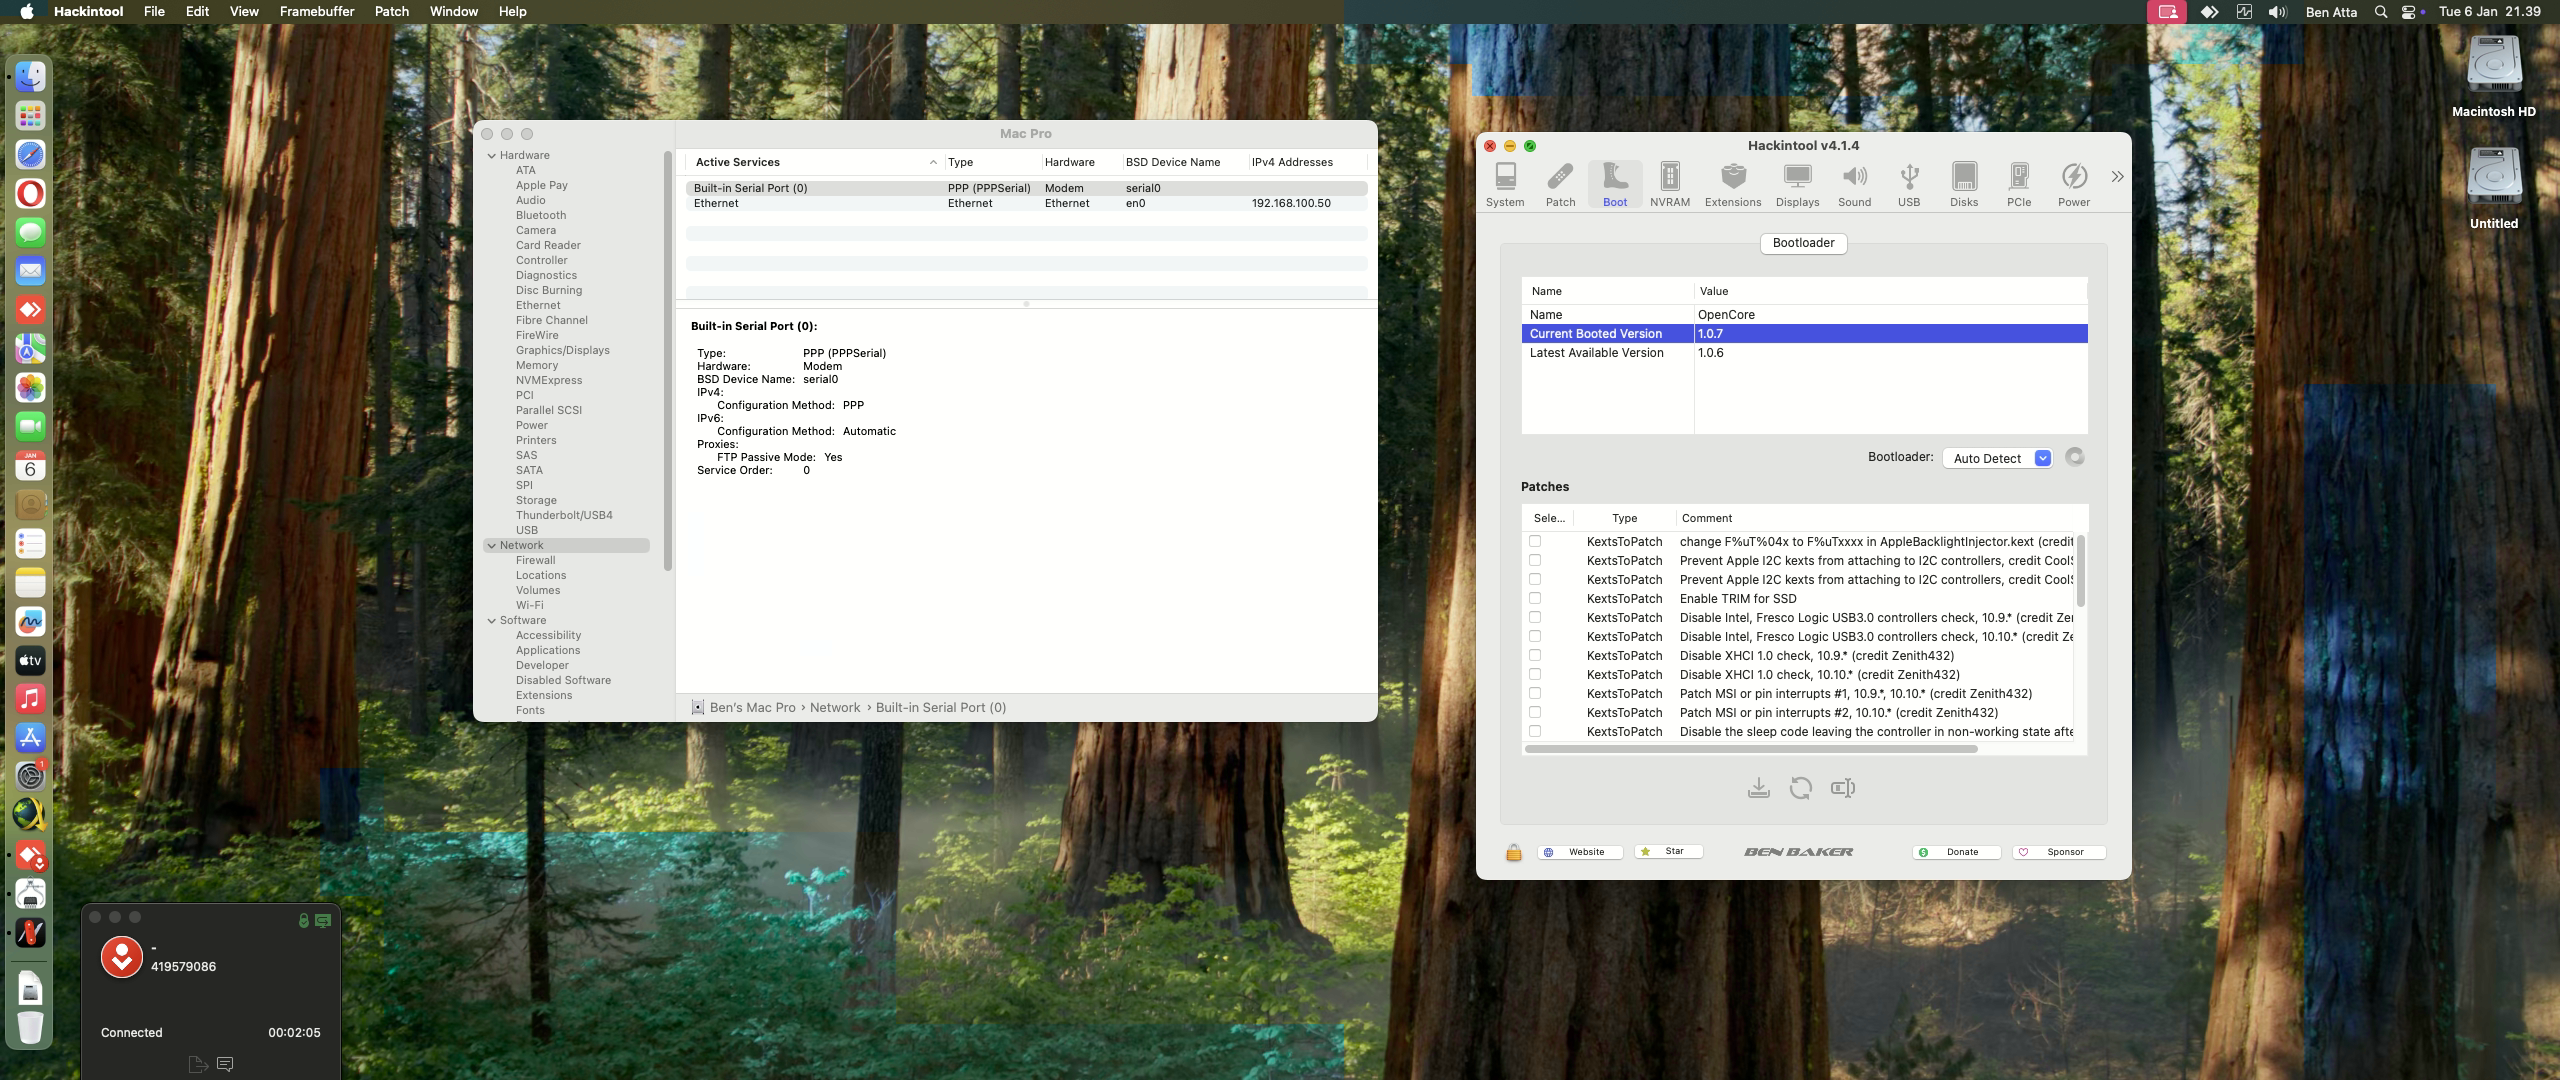Select the 'Latest Available Version' row
This screenshot has height=1080, width=2560.
click(x=1804, y=353)
